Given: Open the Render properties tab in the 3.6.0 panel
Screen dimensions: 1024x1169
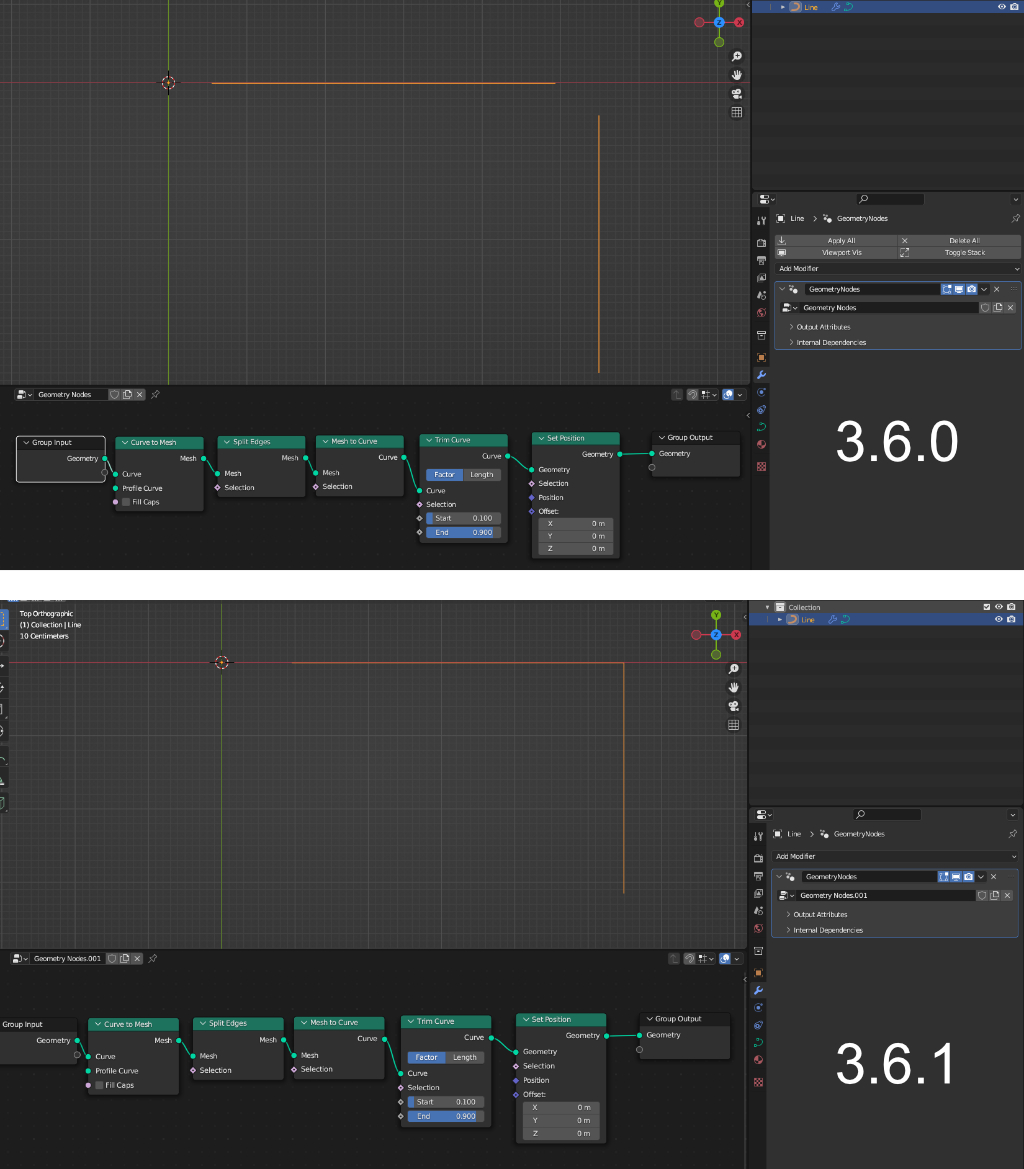Looking at the screenshot, I should click(761, 243).
